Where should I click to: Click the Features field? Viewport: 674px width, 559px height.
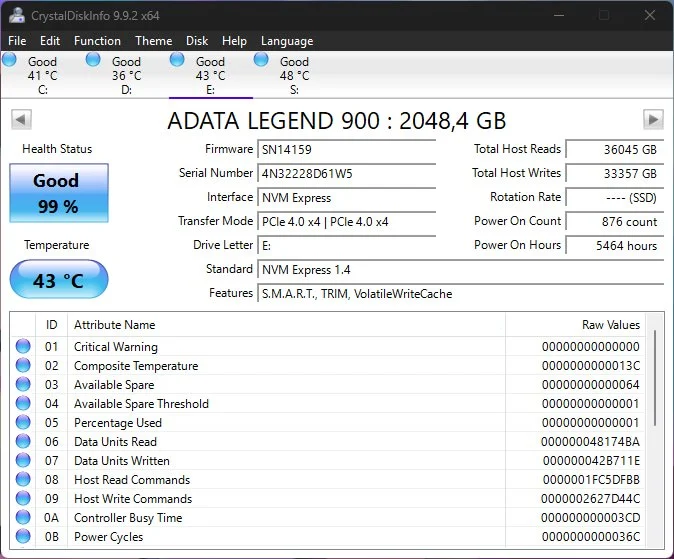(461, 294)
